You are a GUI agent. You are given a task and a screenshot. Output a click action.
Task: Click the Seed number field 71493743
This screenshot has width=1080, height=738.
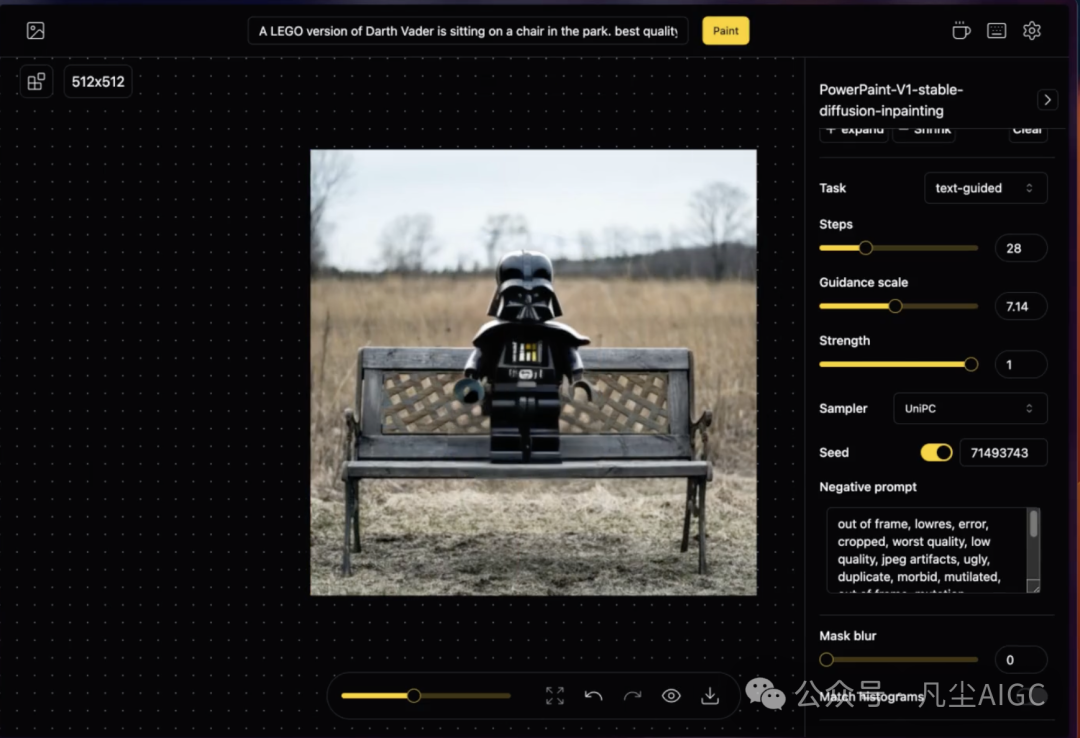point(1003,452)
